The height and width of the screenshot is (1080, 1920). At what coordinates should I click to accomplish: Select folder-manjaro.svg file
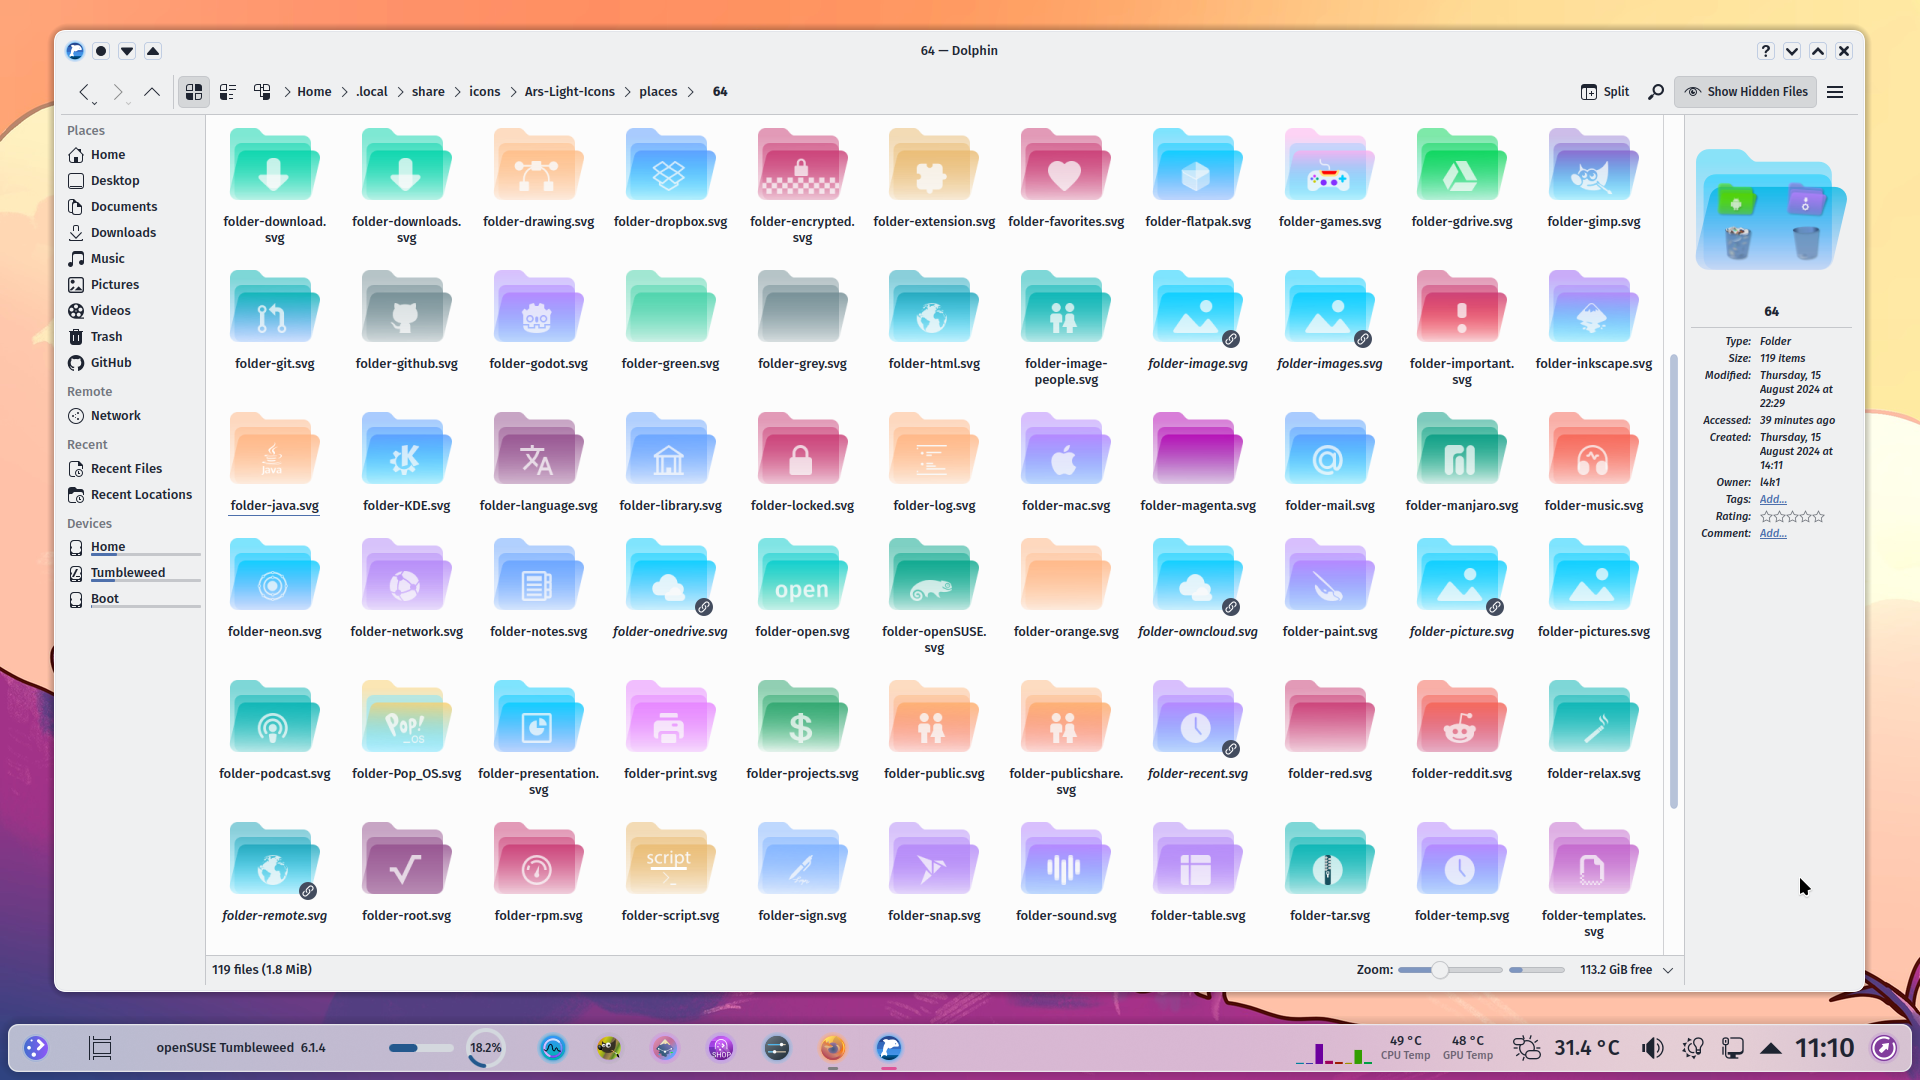point(1461,464)
